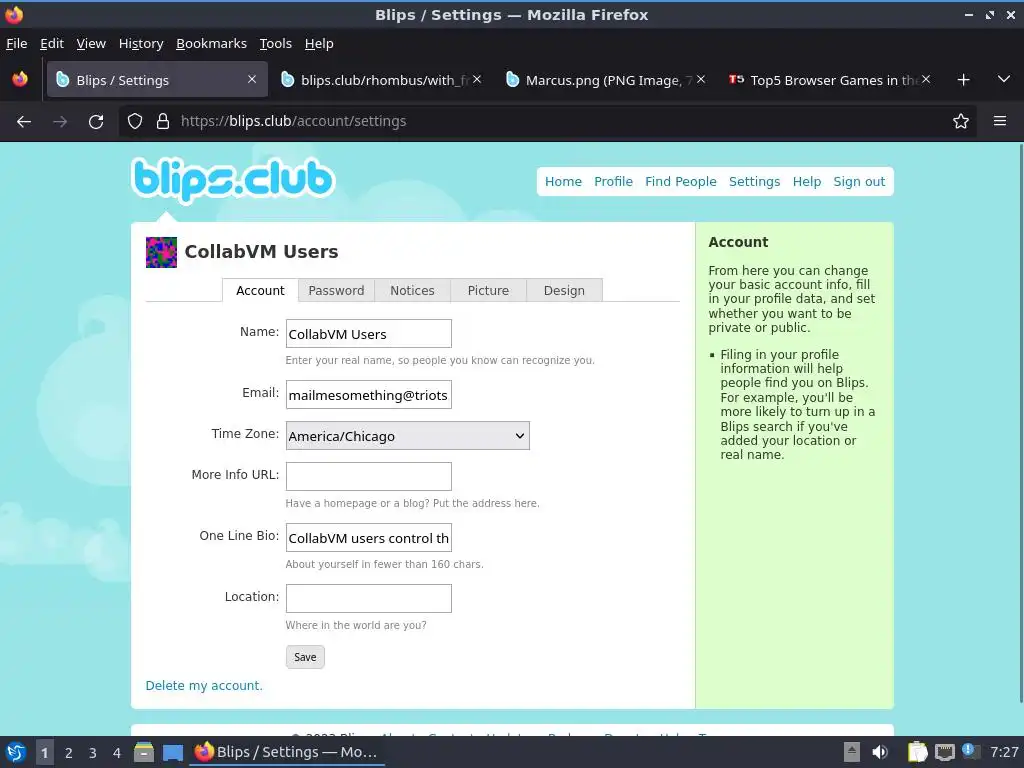Switch to blips.club/rhombus tab
Image resolution: width=1024 pixels, height=768 pixels.
(x=382, y=80)
